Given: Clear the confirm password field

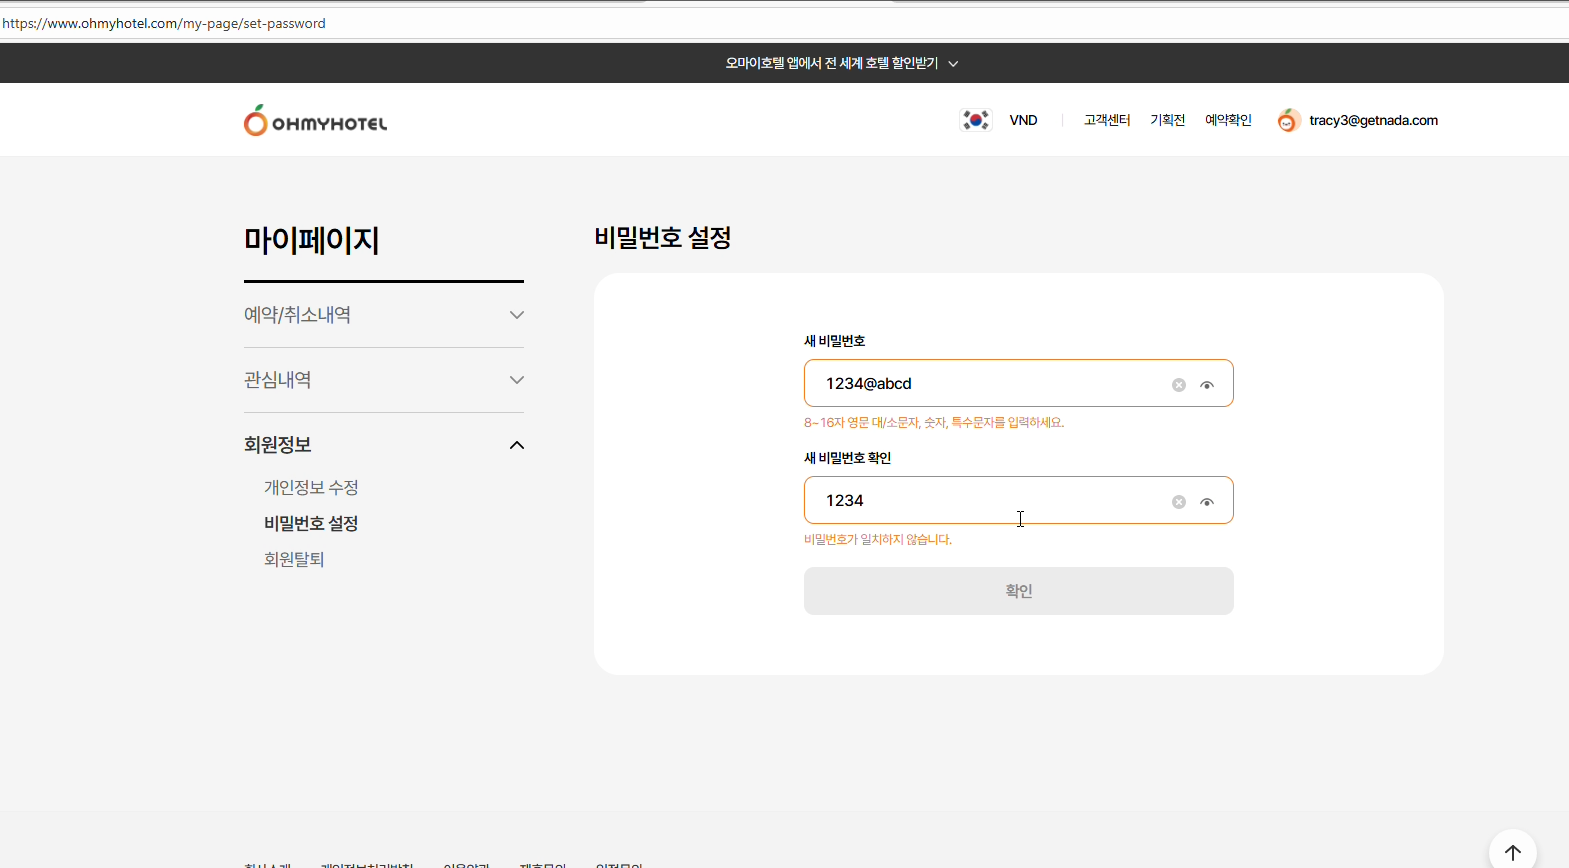Looking at the screenshot, I should [1179, 502].
